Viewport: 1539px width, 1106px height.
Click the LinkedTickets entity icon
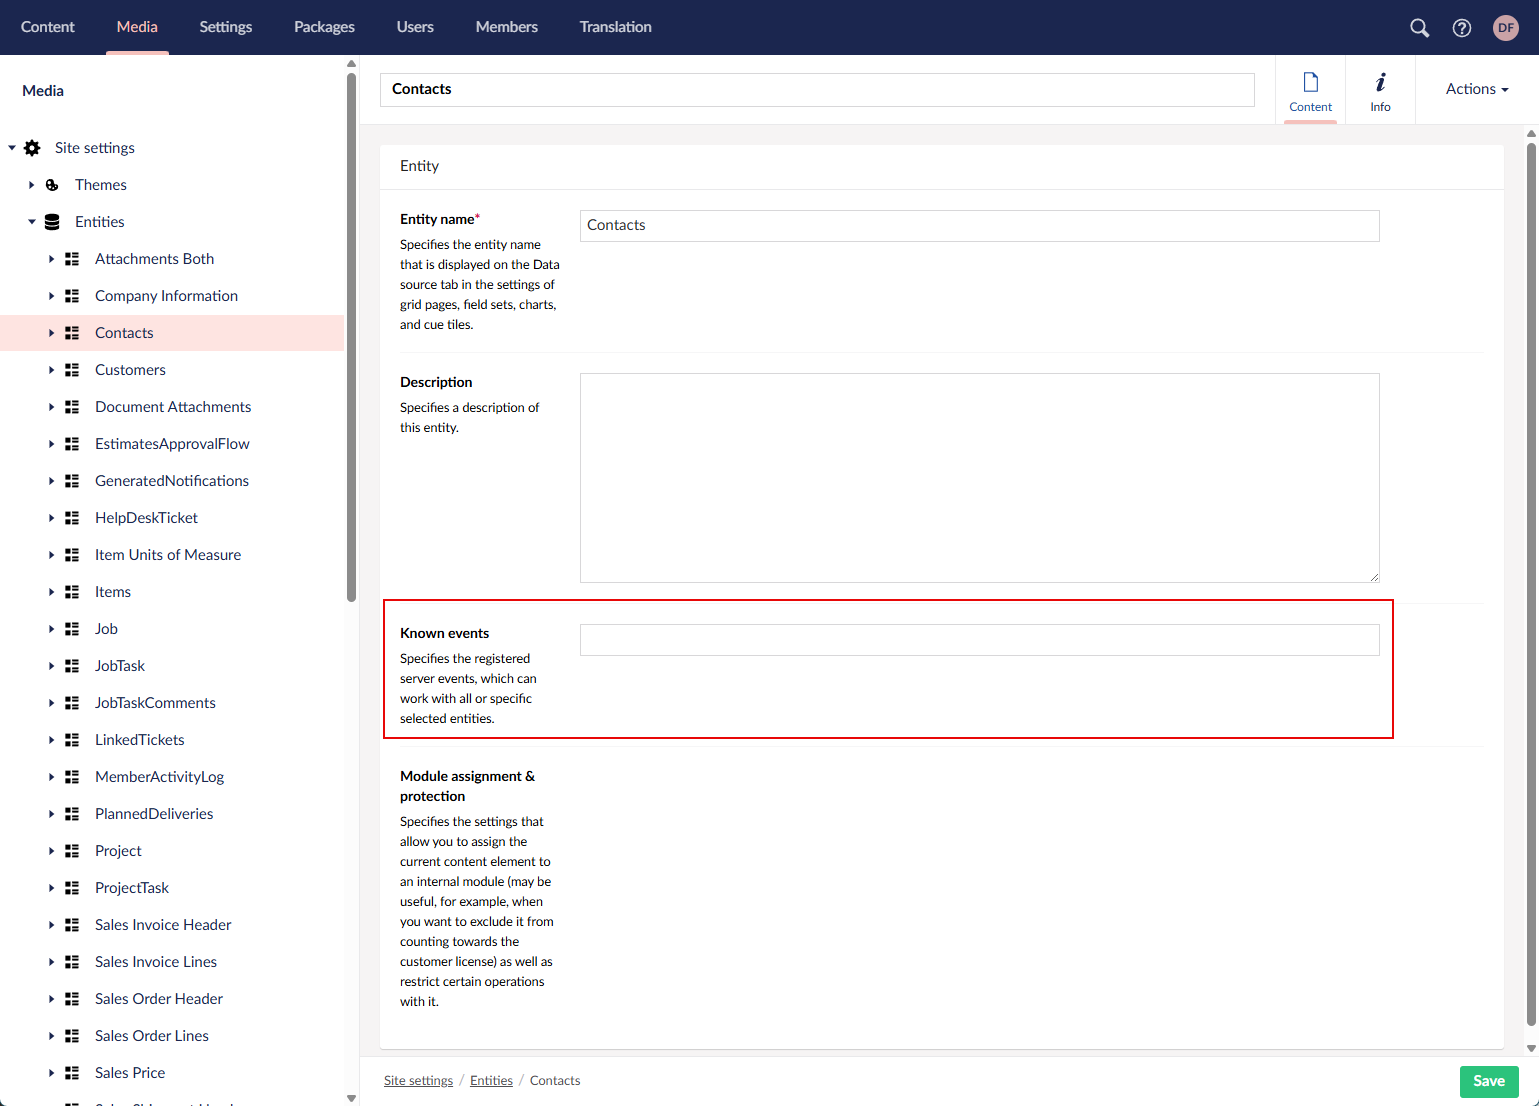(72, 740)
